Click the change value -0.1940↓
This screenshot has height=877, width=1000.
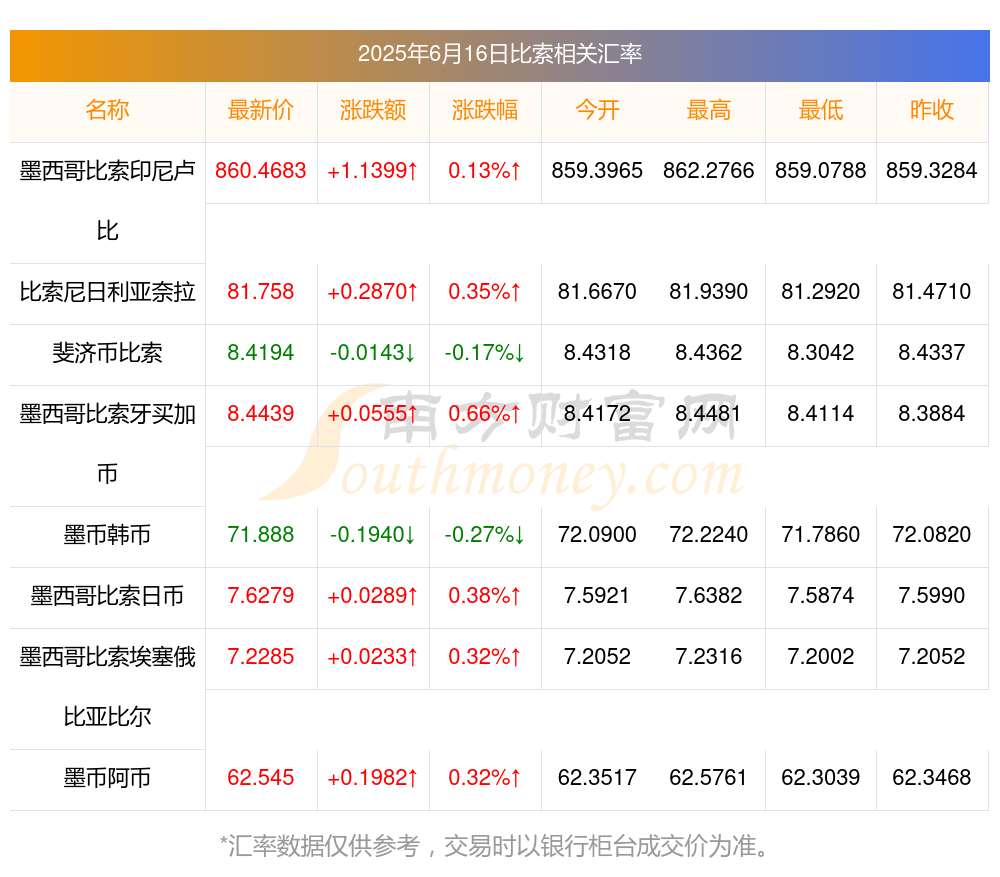[x=372, y=534]
